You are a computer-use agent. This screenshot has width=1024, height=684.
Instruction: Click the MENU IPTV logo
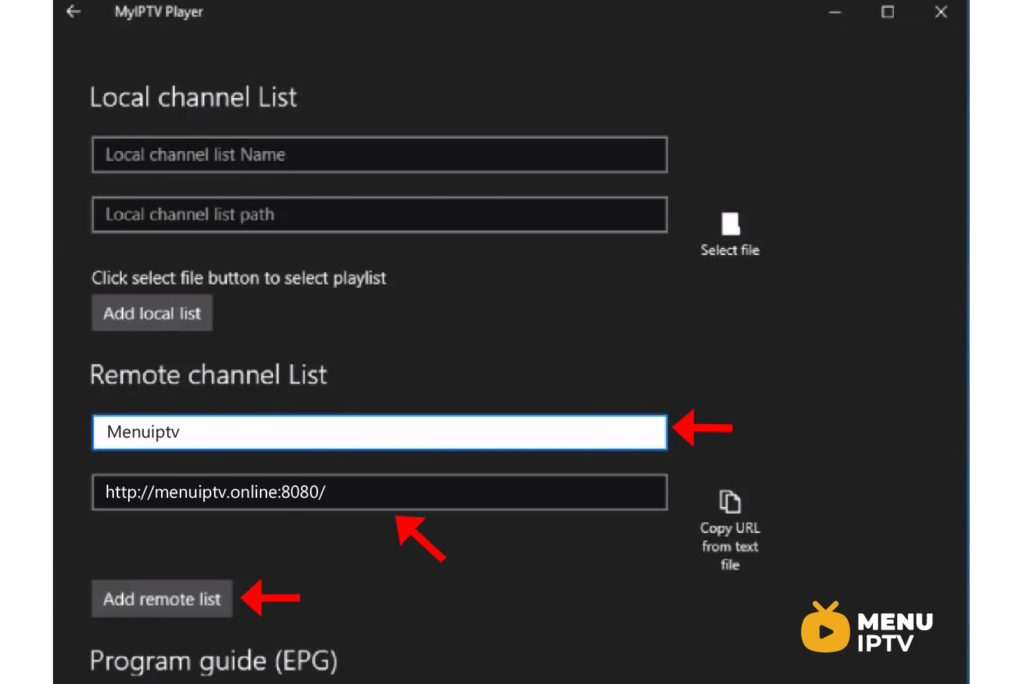coord(866,627)
